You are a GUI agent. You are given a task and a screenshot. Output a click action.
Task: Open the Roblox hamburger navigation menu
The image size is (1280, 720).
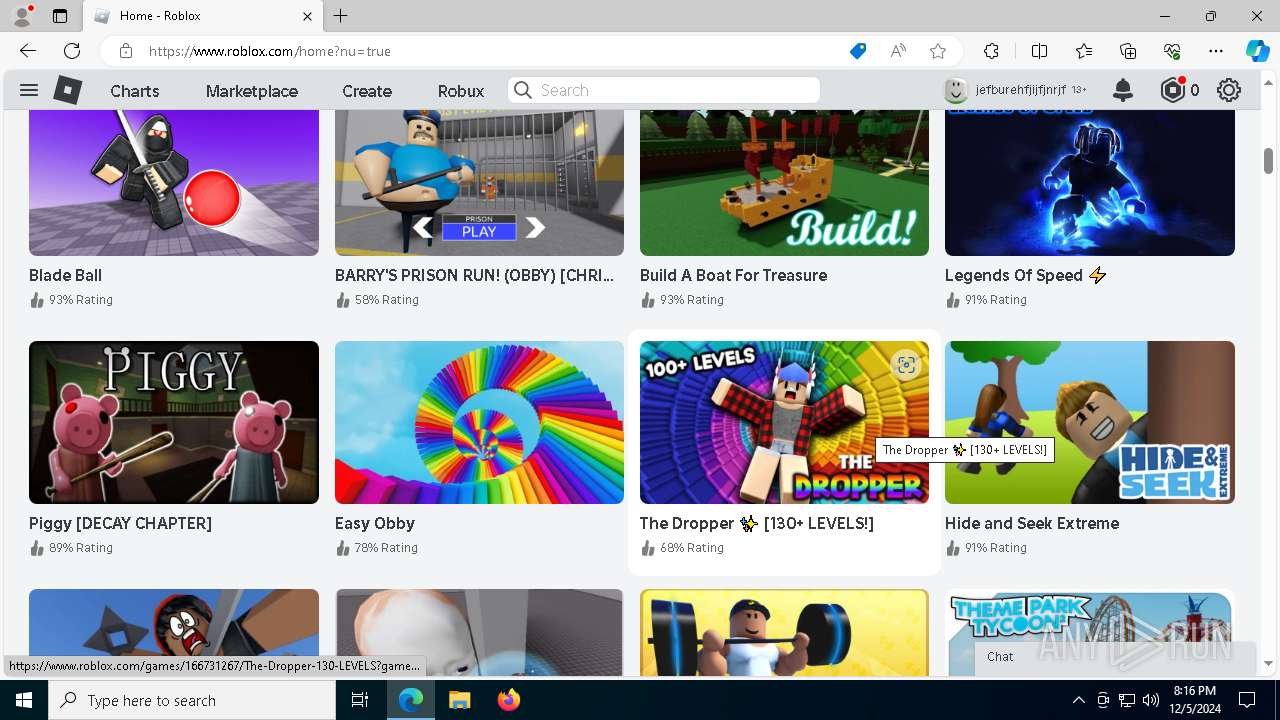tap(29, 90)
